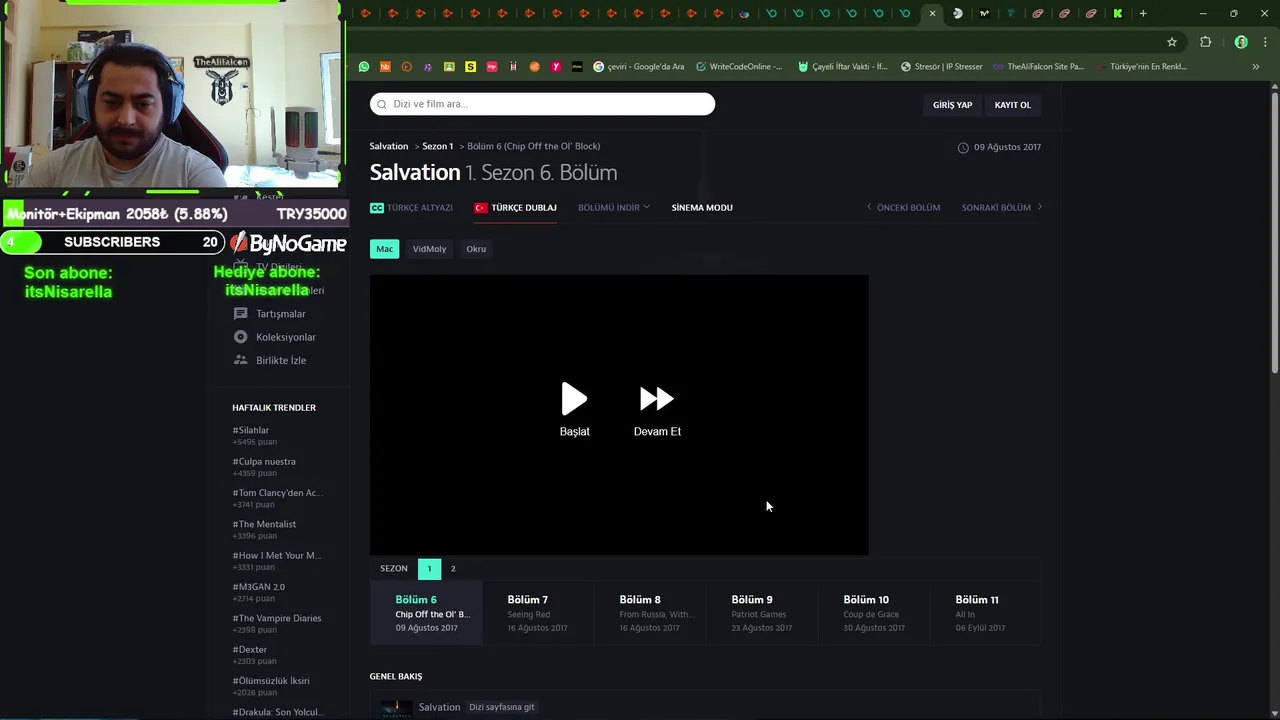Image resolution: width=1280 pixels, height=720 pixels.
Task: Enable Sinema Modu
Action: coord(702,208)
